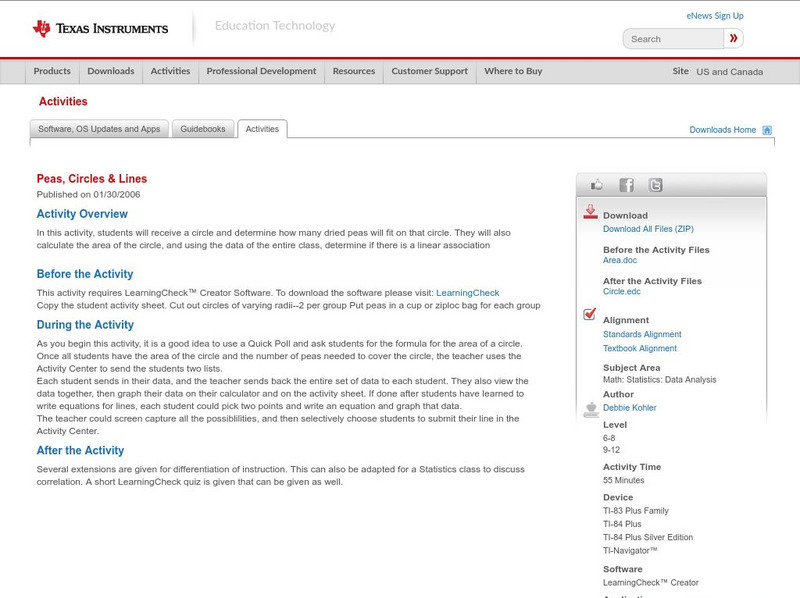Click the TI-Navigator device entry
This screenshot has height=598, width=800.
630,551
